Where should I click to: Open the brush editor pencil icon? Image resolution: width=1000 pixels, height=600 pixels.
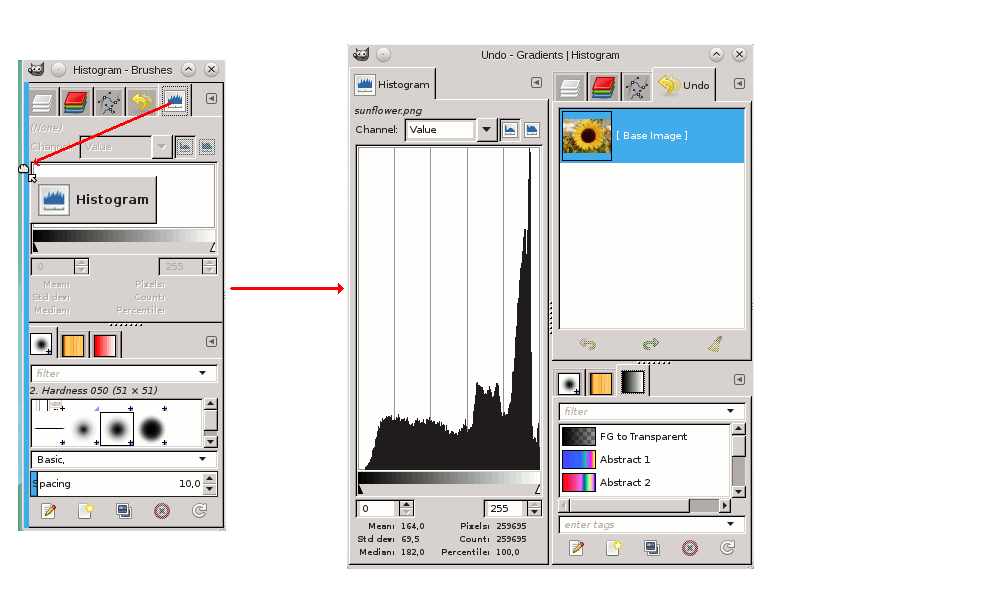pos(47,510)
